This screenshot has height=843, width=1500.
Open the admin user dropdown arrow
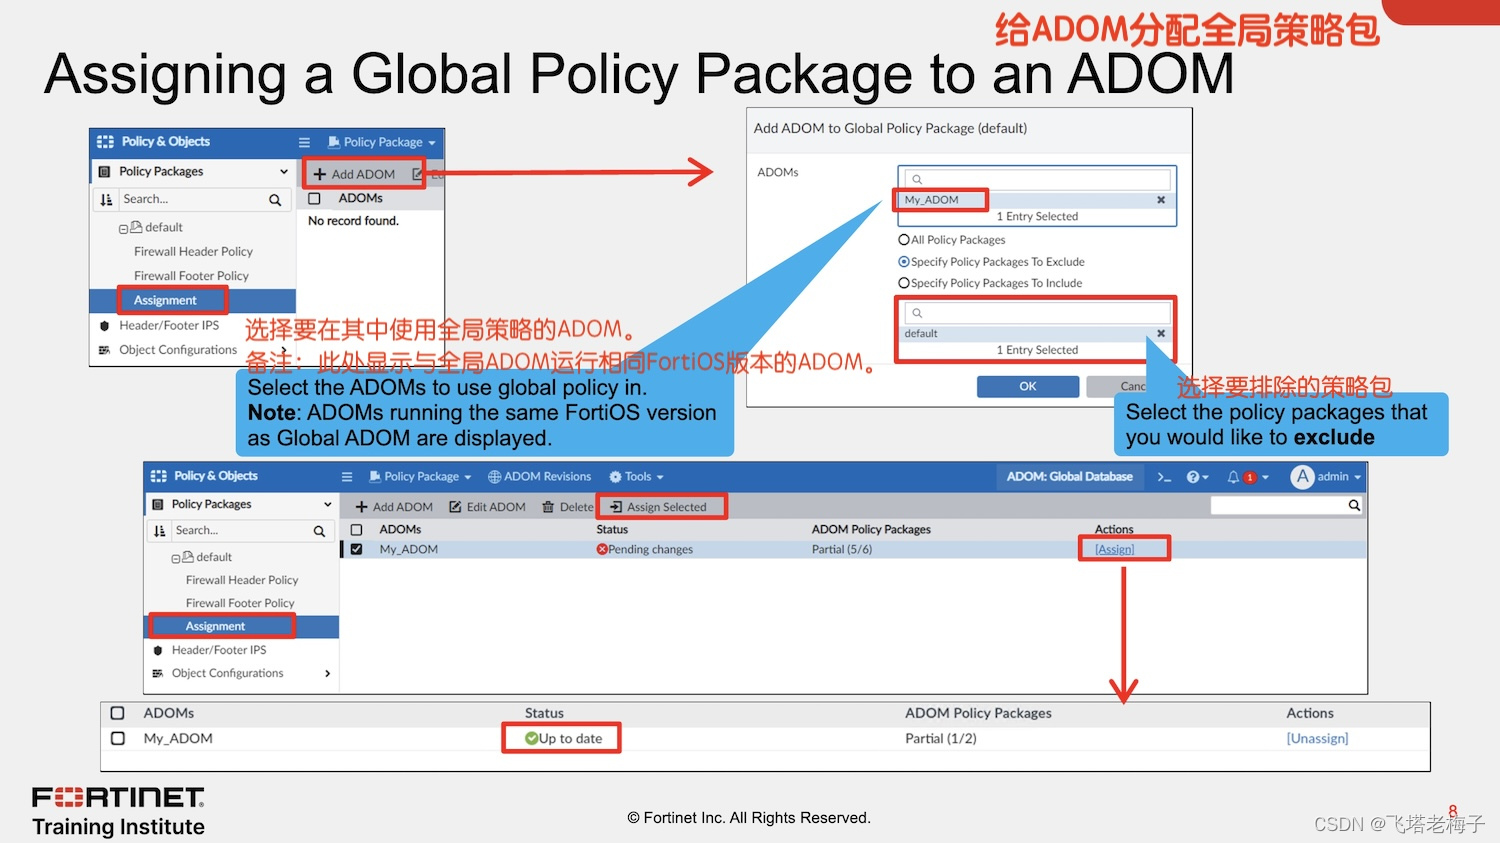pyautogui.click(x=1357, y=478)
